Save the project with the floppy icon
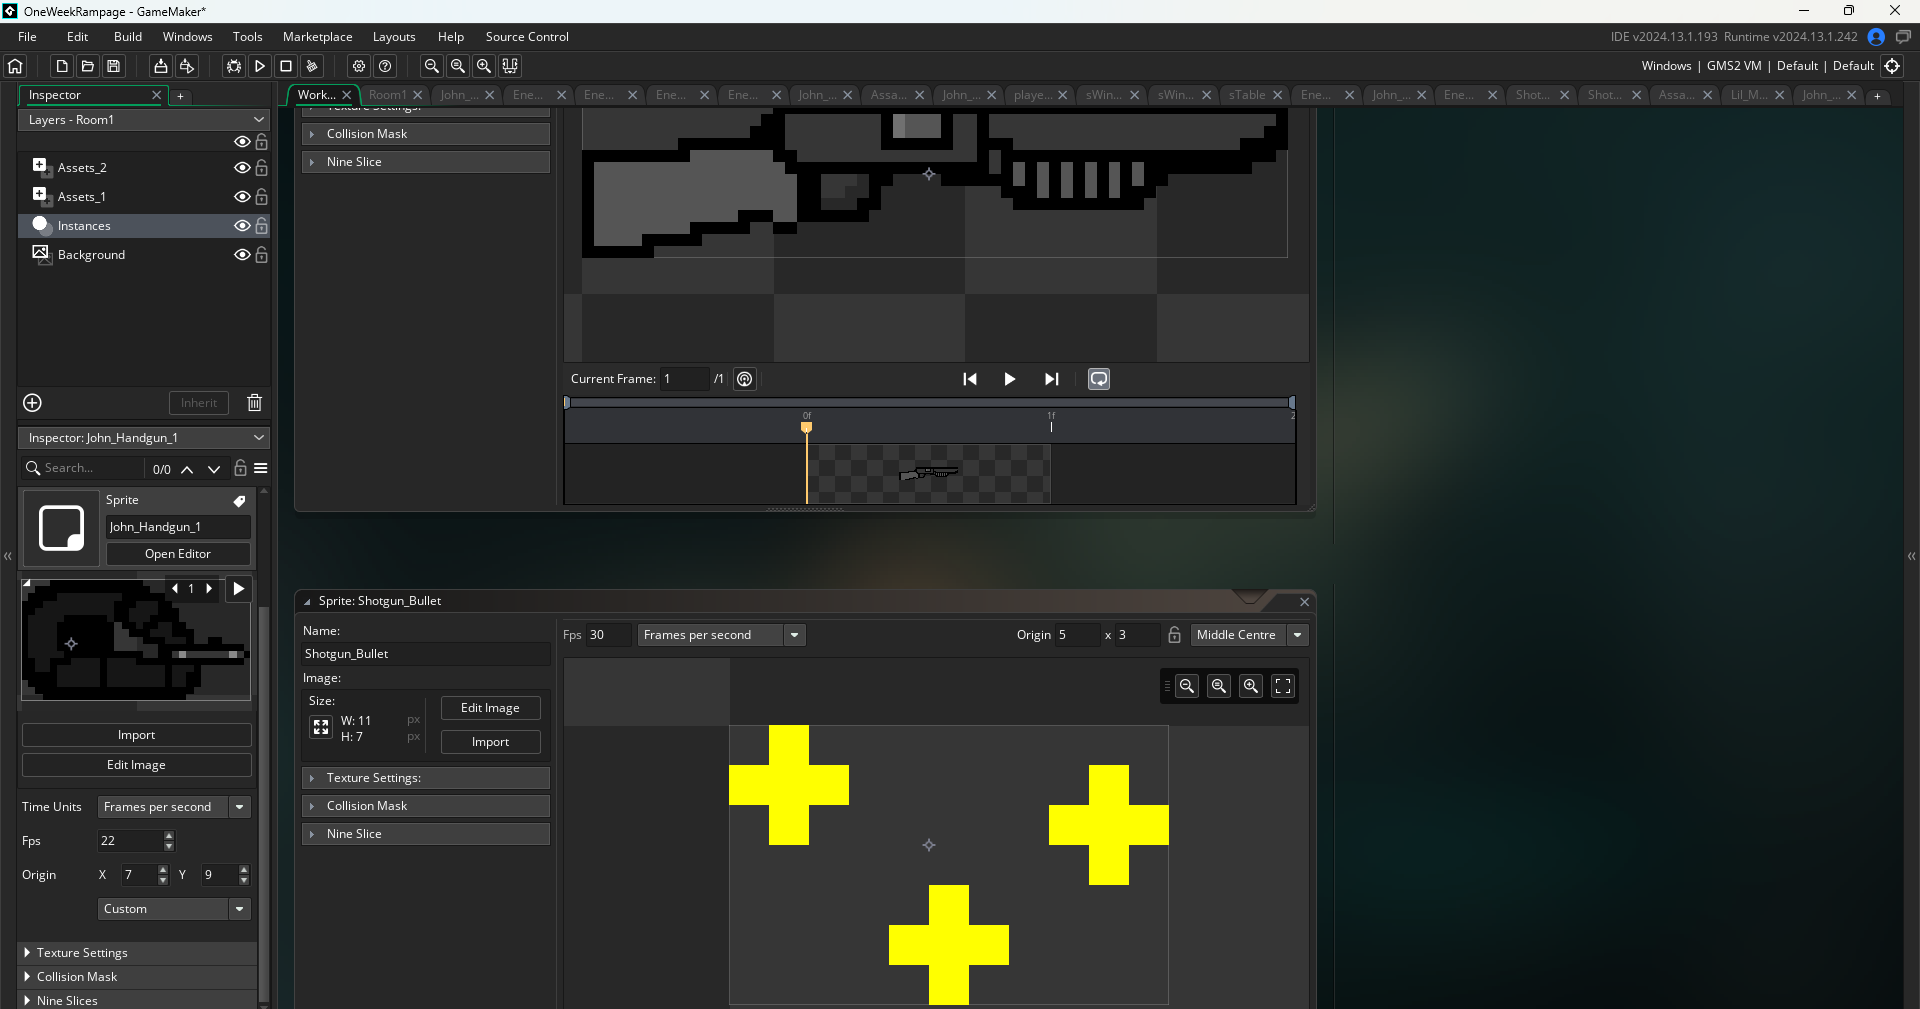 (114, 66)
